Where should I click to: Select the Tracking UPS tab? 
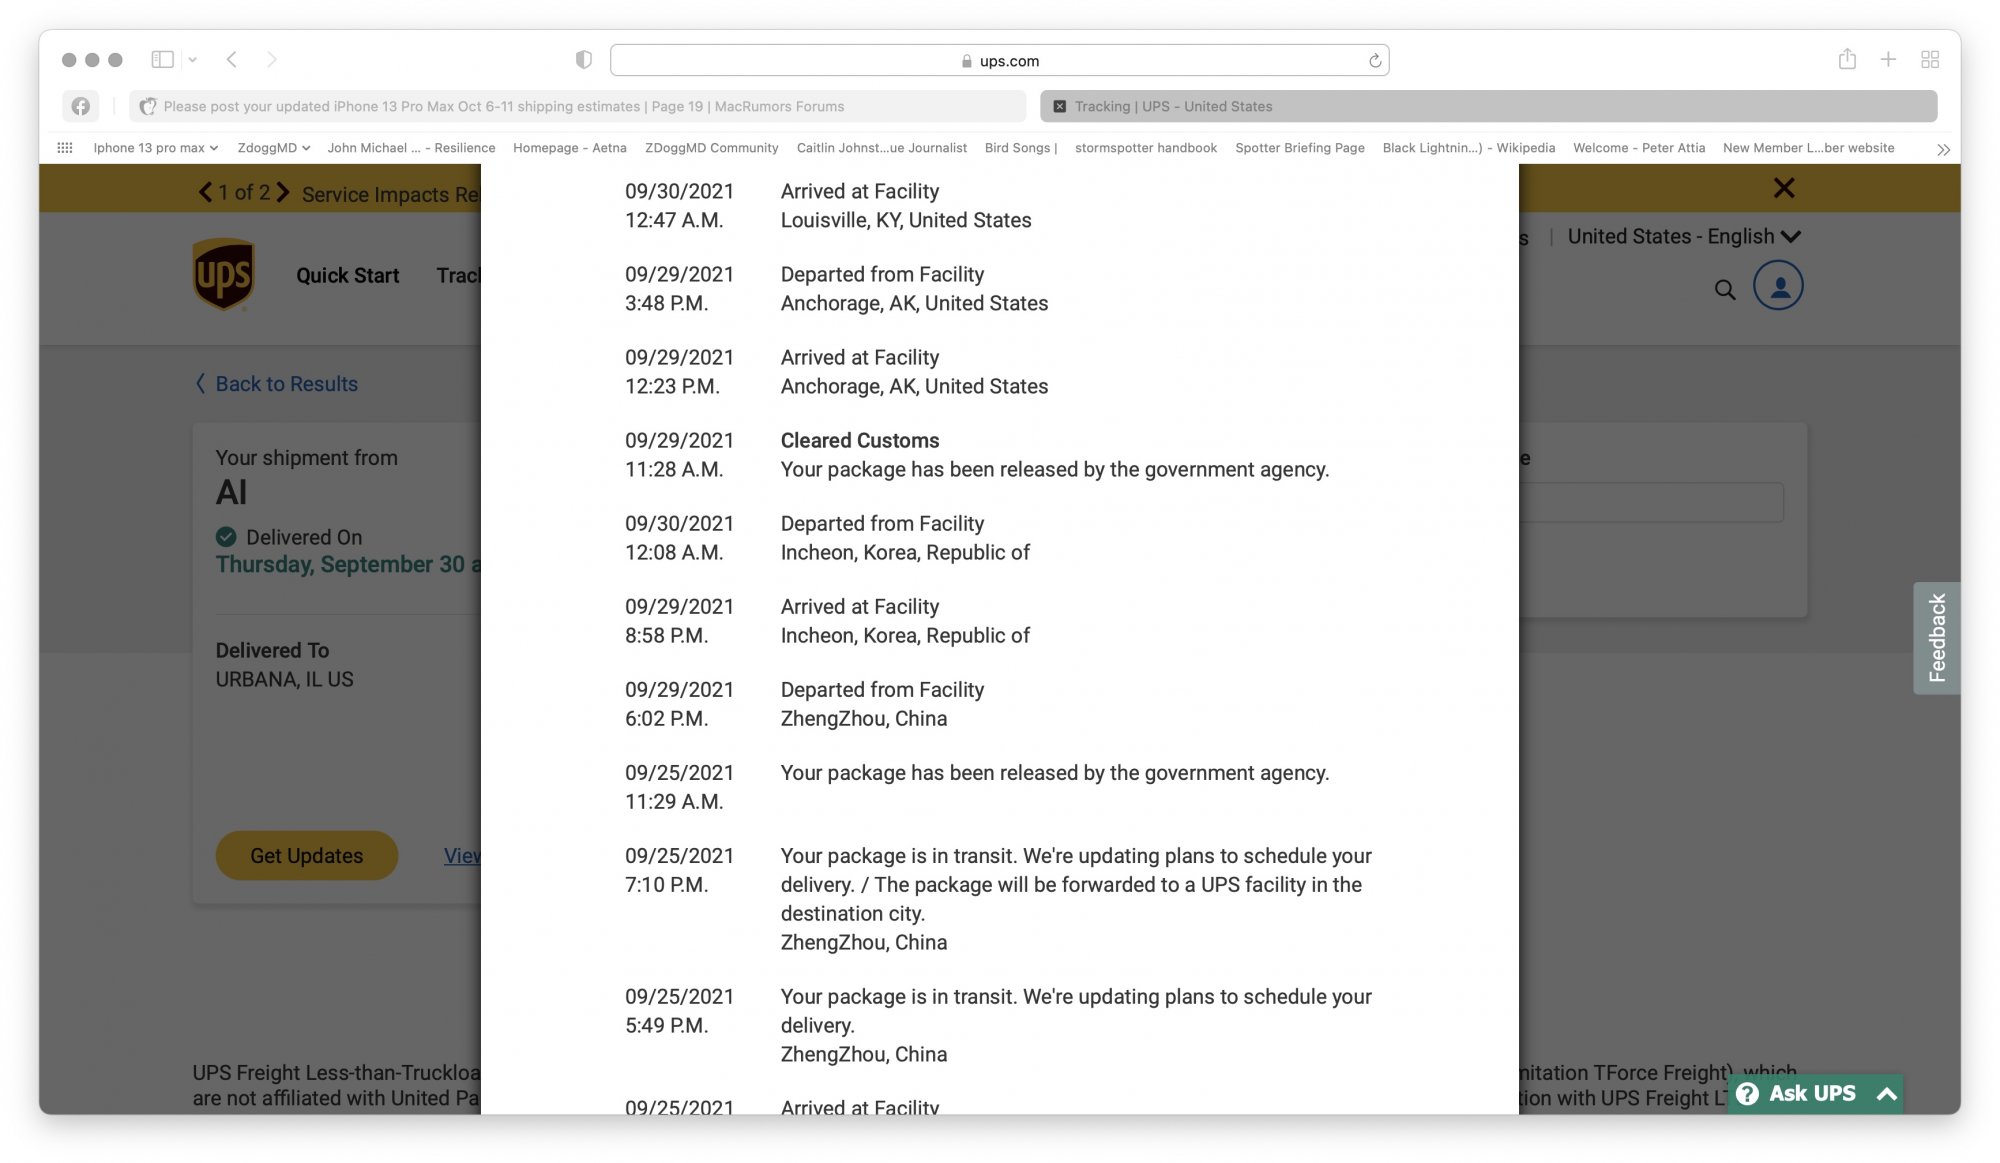click(1488, 106)
